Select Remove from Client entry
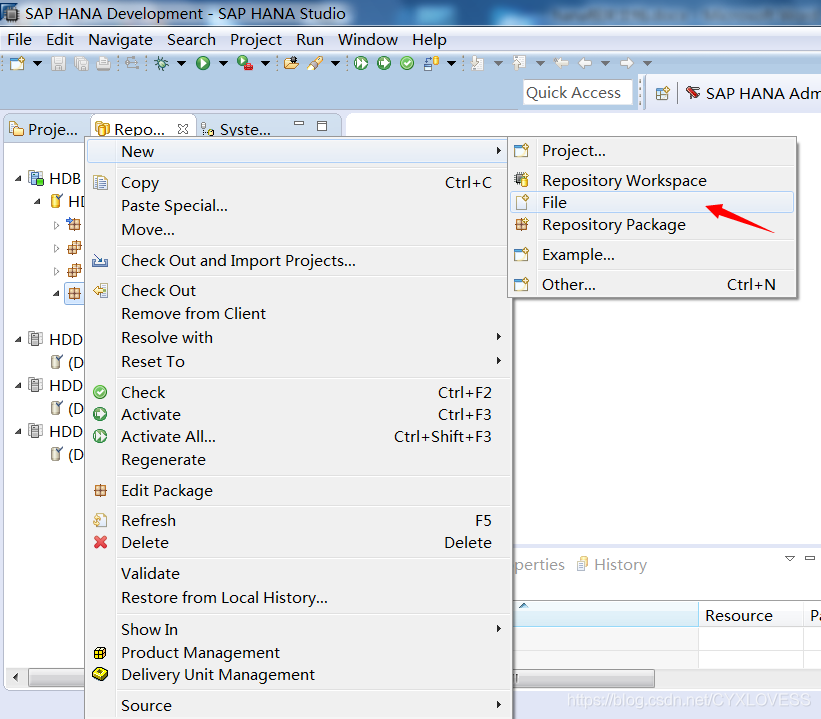This screenshot has width=821, height=719. [298, 314]
